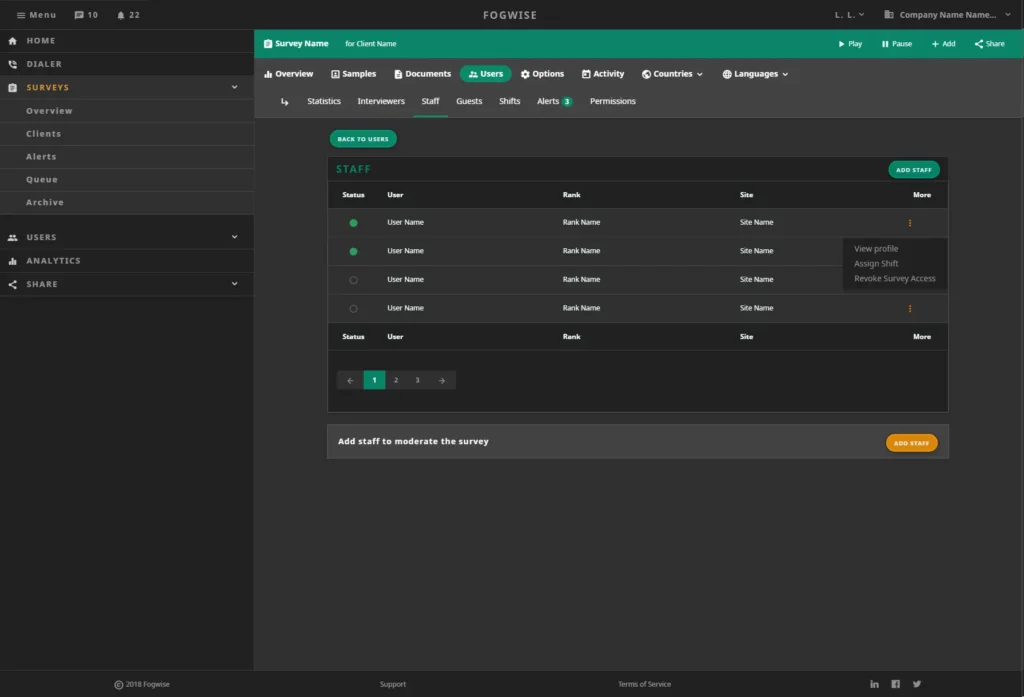This screenshot has height=697, width=1024.
Task: Click the Add plus icon in header
Action: (x=935, y=44)
